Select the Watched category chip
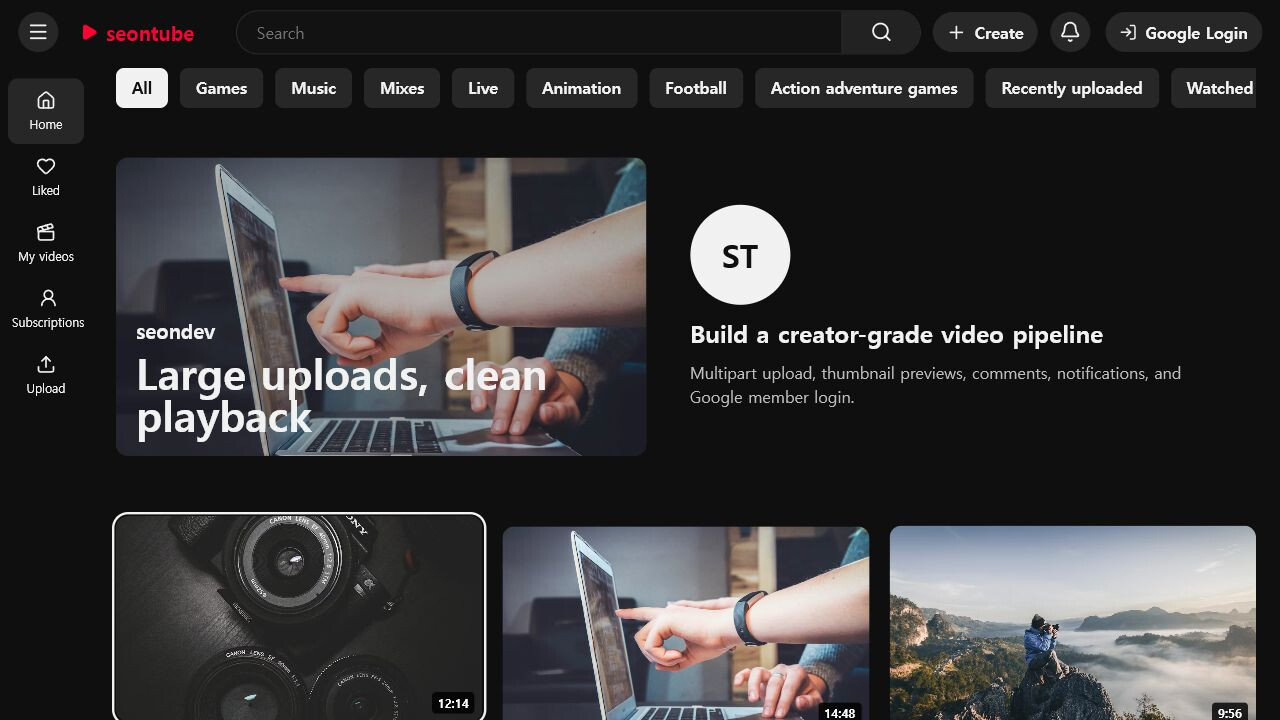 pyautogui.click(x=1214, y=88)
